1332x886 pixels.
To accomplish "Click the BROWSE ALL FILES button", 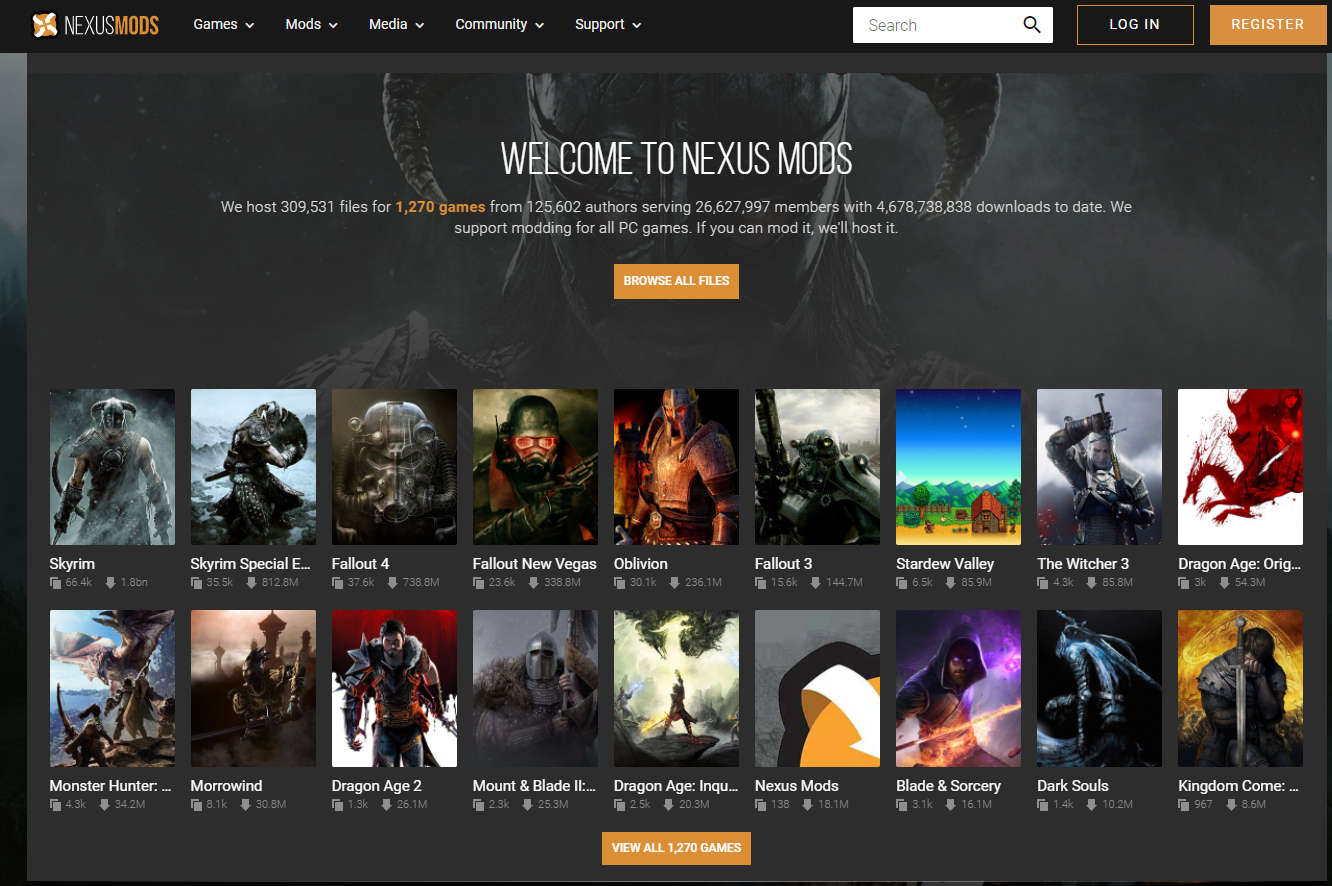I will pyautogui.click(x=676, y=281).
